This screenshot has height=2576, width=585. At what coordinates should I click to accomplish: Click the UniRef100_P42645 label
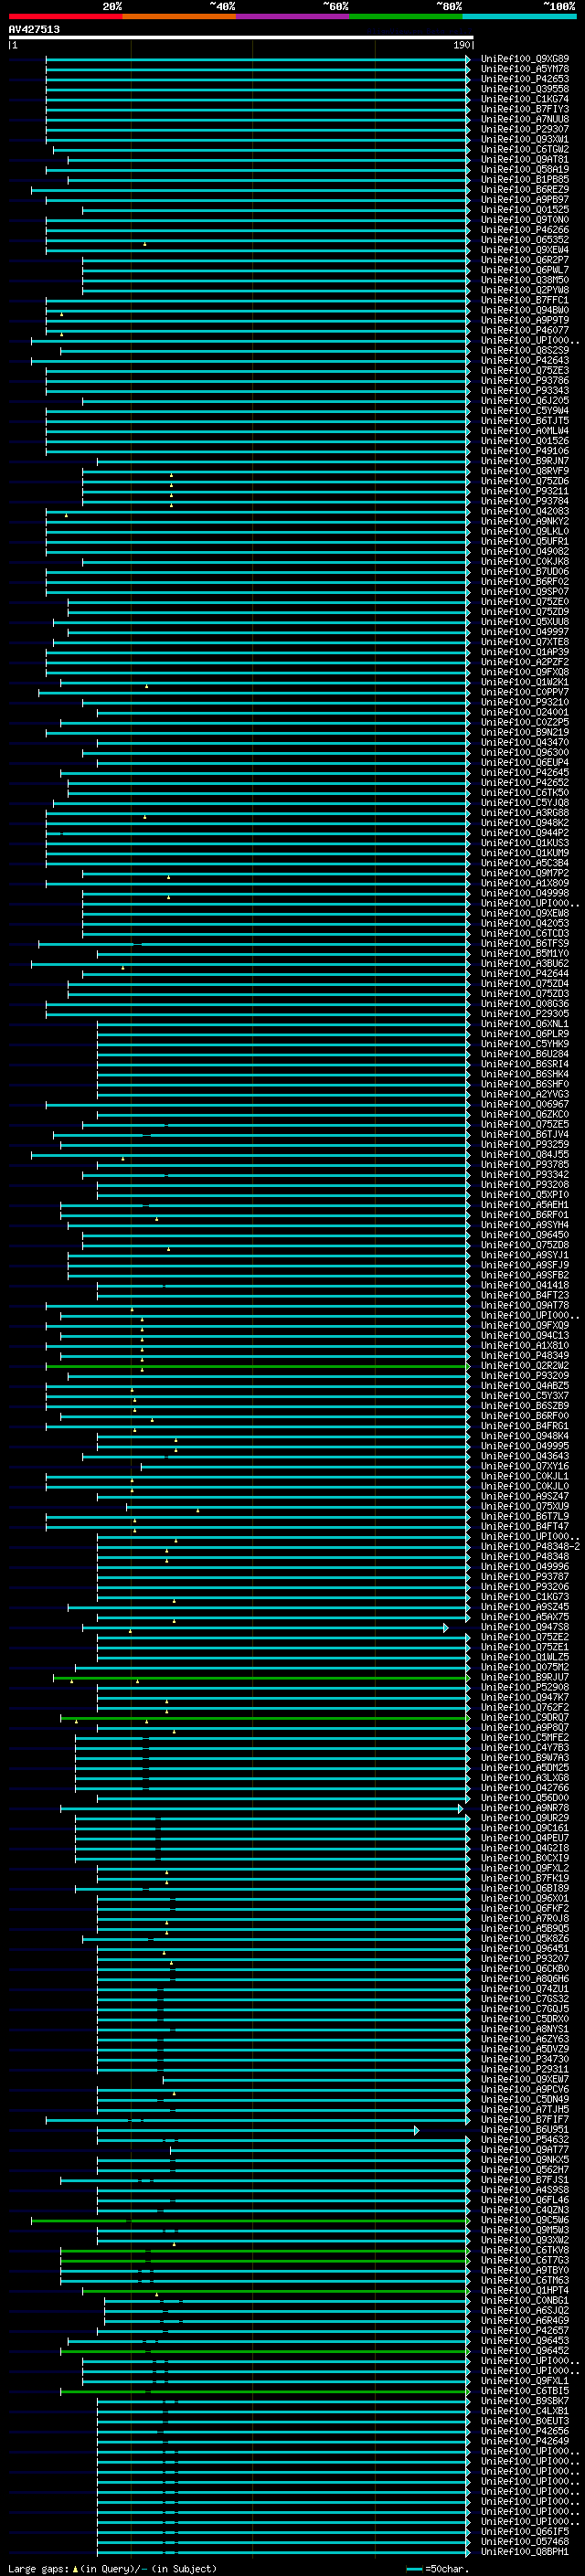pos(525,772)
